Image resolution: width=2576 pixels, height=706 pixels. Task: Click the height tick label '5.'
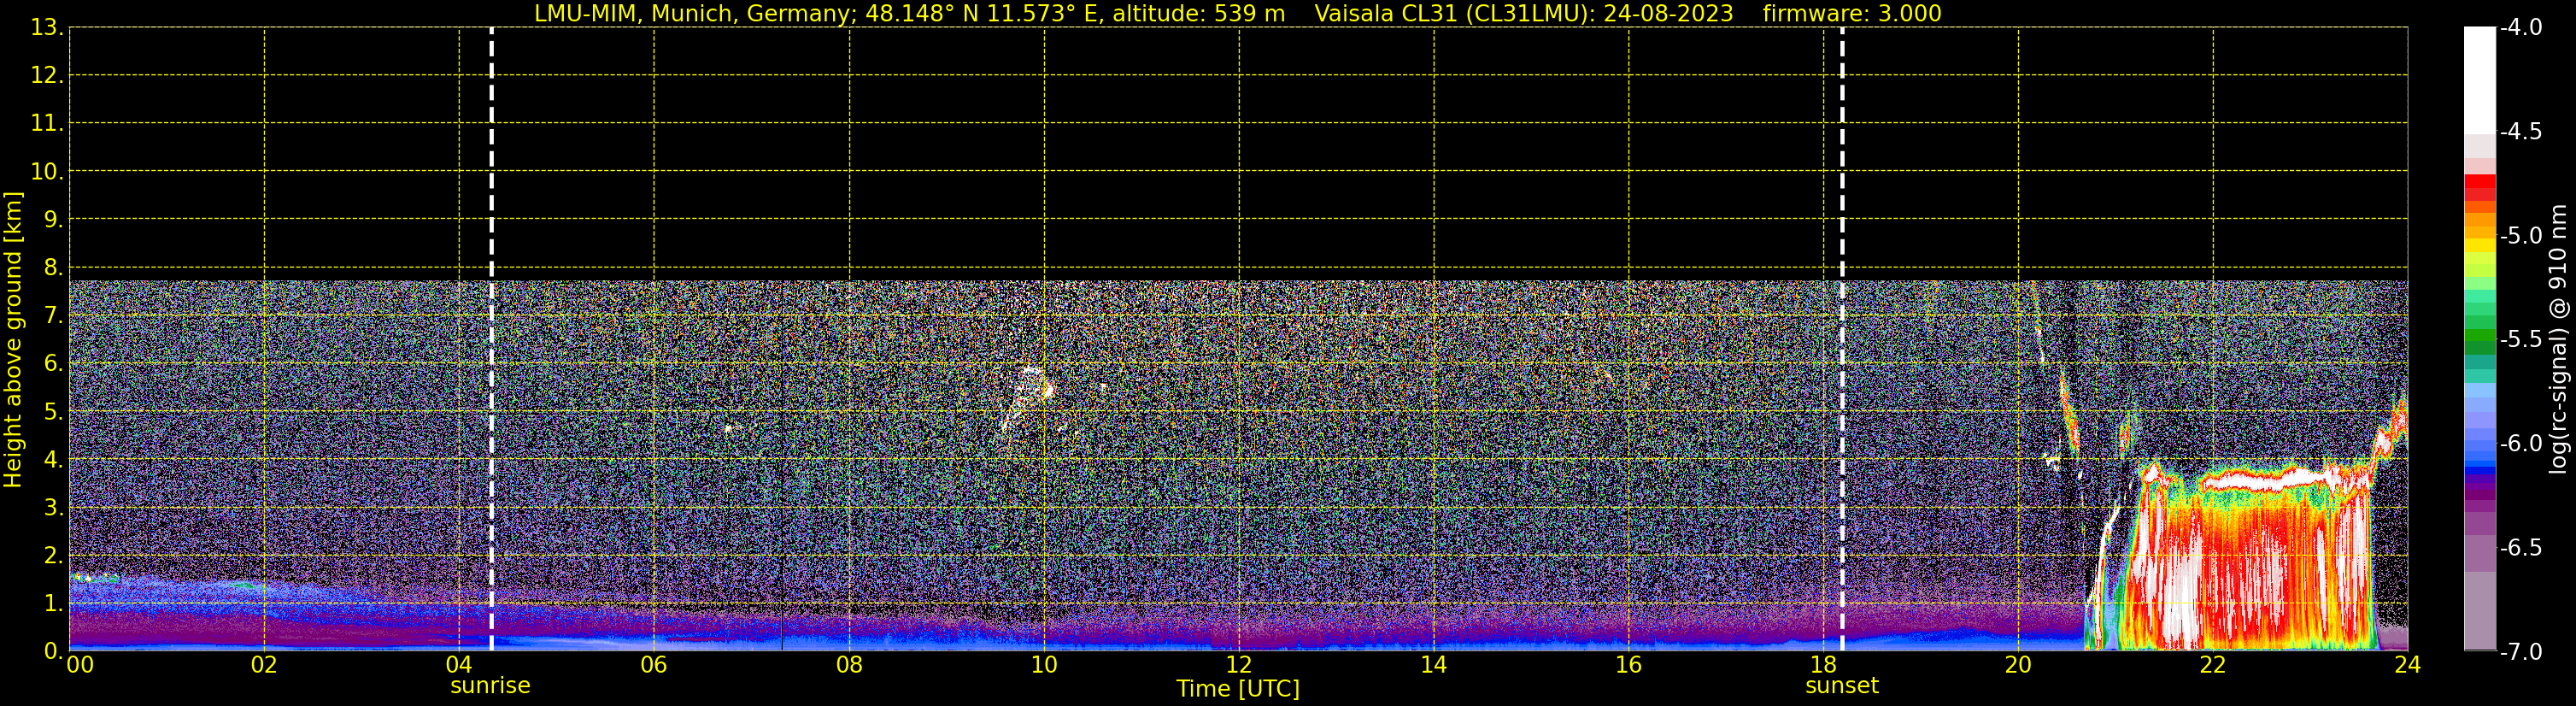point(53,411)
